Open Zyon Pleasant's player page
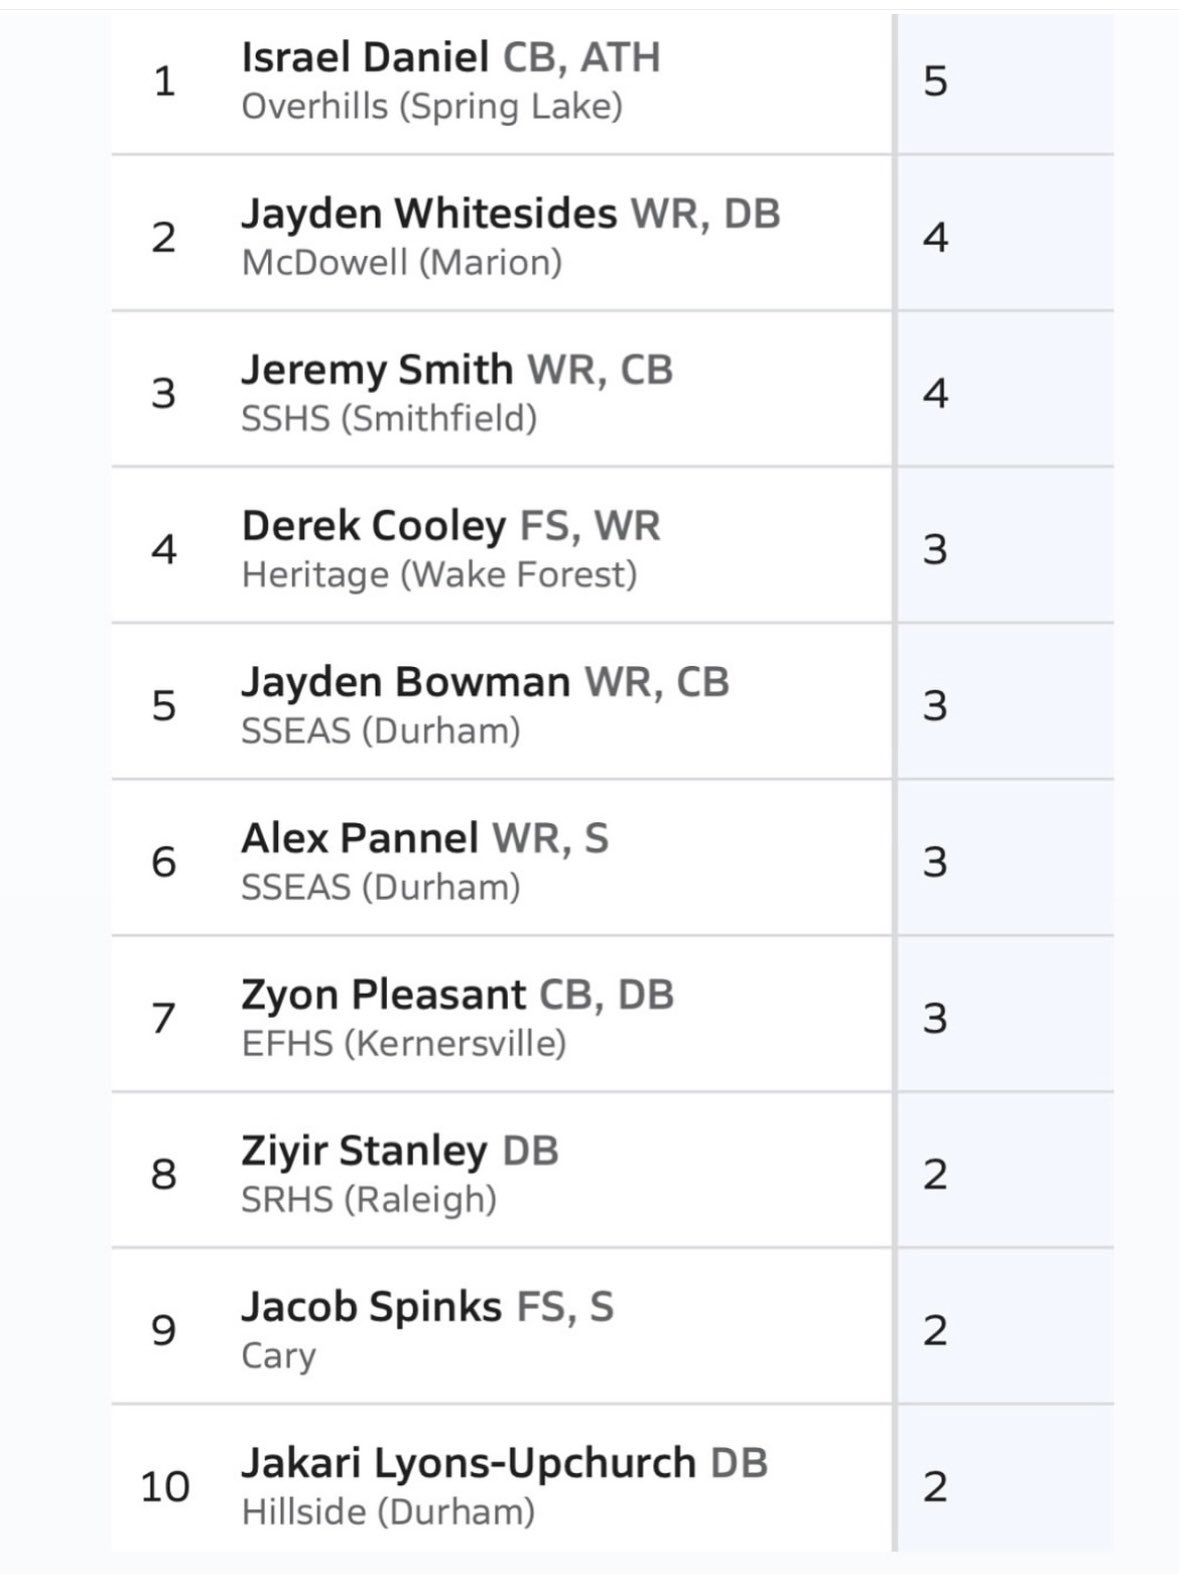This screenshot has height=1574, width=1179. pyautogui.click(x=383, y=995)
